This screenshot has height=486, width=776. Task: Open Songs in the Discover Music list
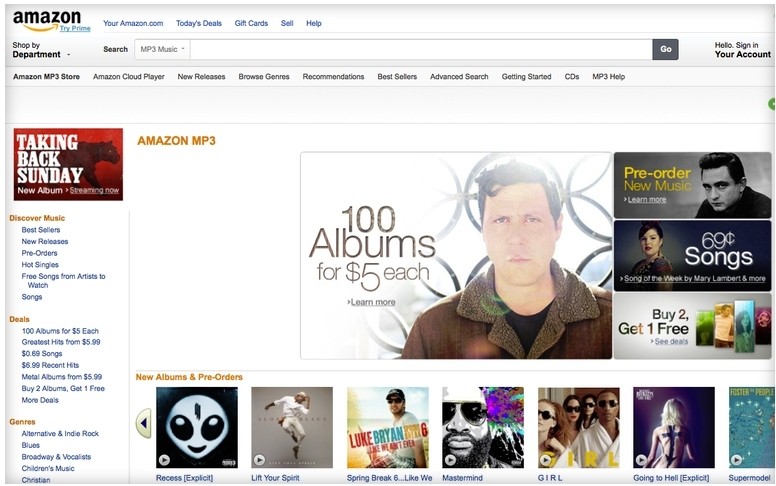[x=32, y=297]
